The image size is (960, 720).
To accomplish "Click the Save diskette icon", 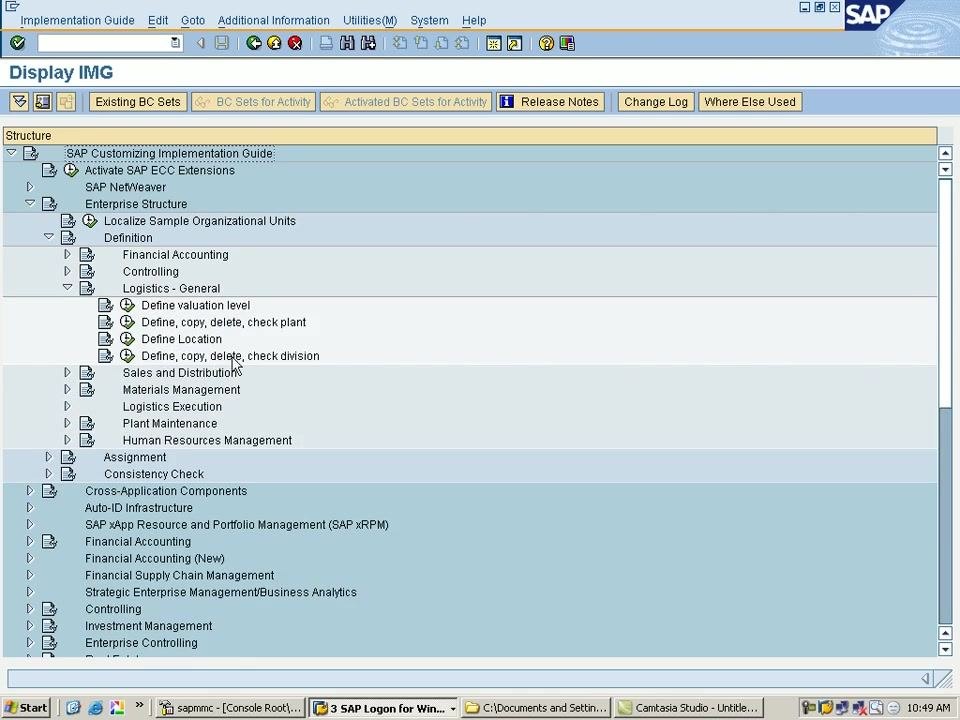I will click(222, 43).
